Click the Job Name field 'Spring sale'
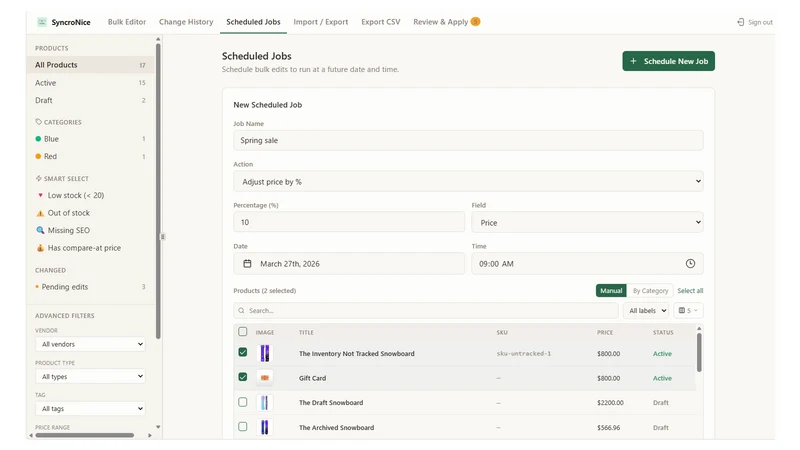800x450 pixels. [468, 140]
